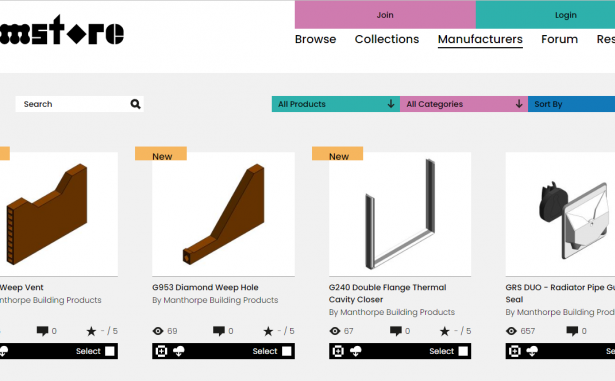This screenshot has width=615, height=381.
Task: Download GRS DUO via cloud icon
Action: click(532, 351)
